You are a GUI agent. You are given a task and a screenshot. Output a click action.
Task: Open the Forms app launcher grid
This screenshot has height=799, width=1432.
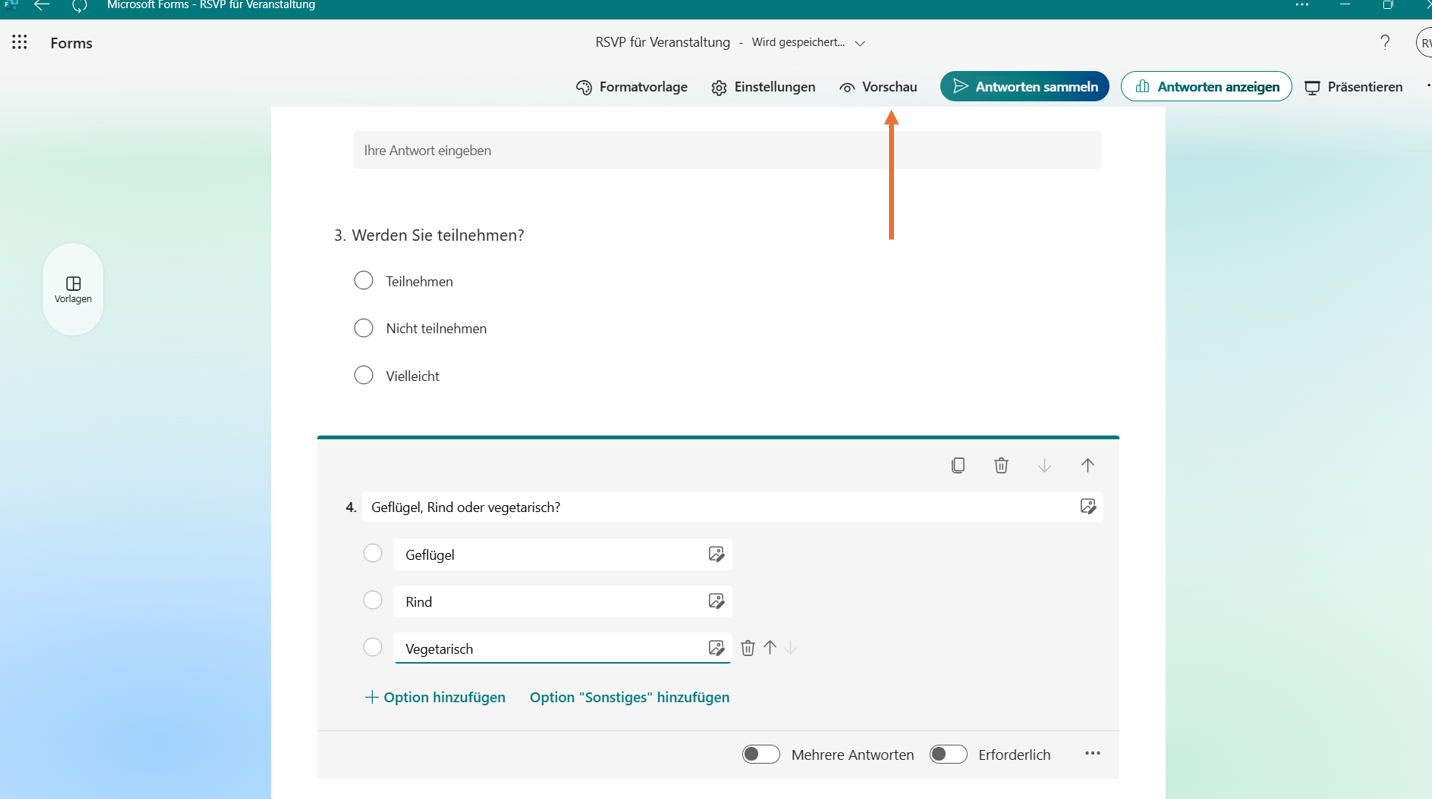pyautogui.click(x=20, y=43)
